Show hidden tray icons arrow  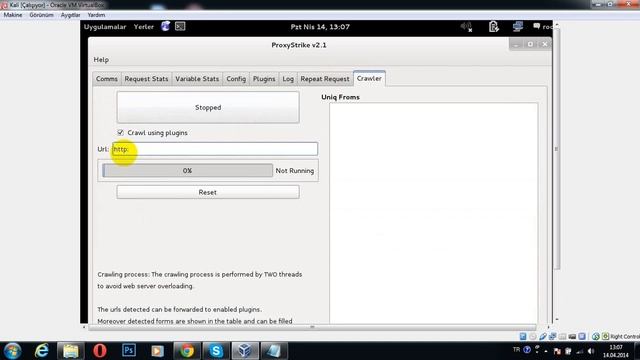546,351
